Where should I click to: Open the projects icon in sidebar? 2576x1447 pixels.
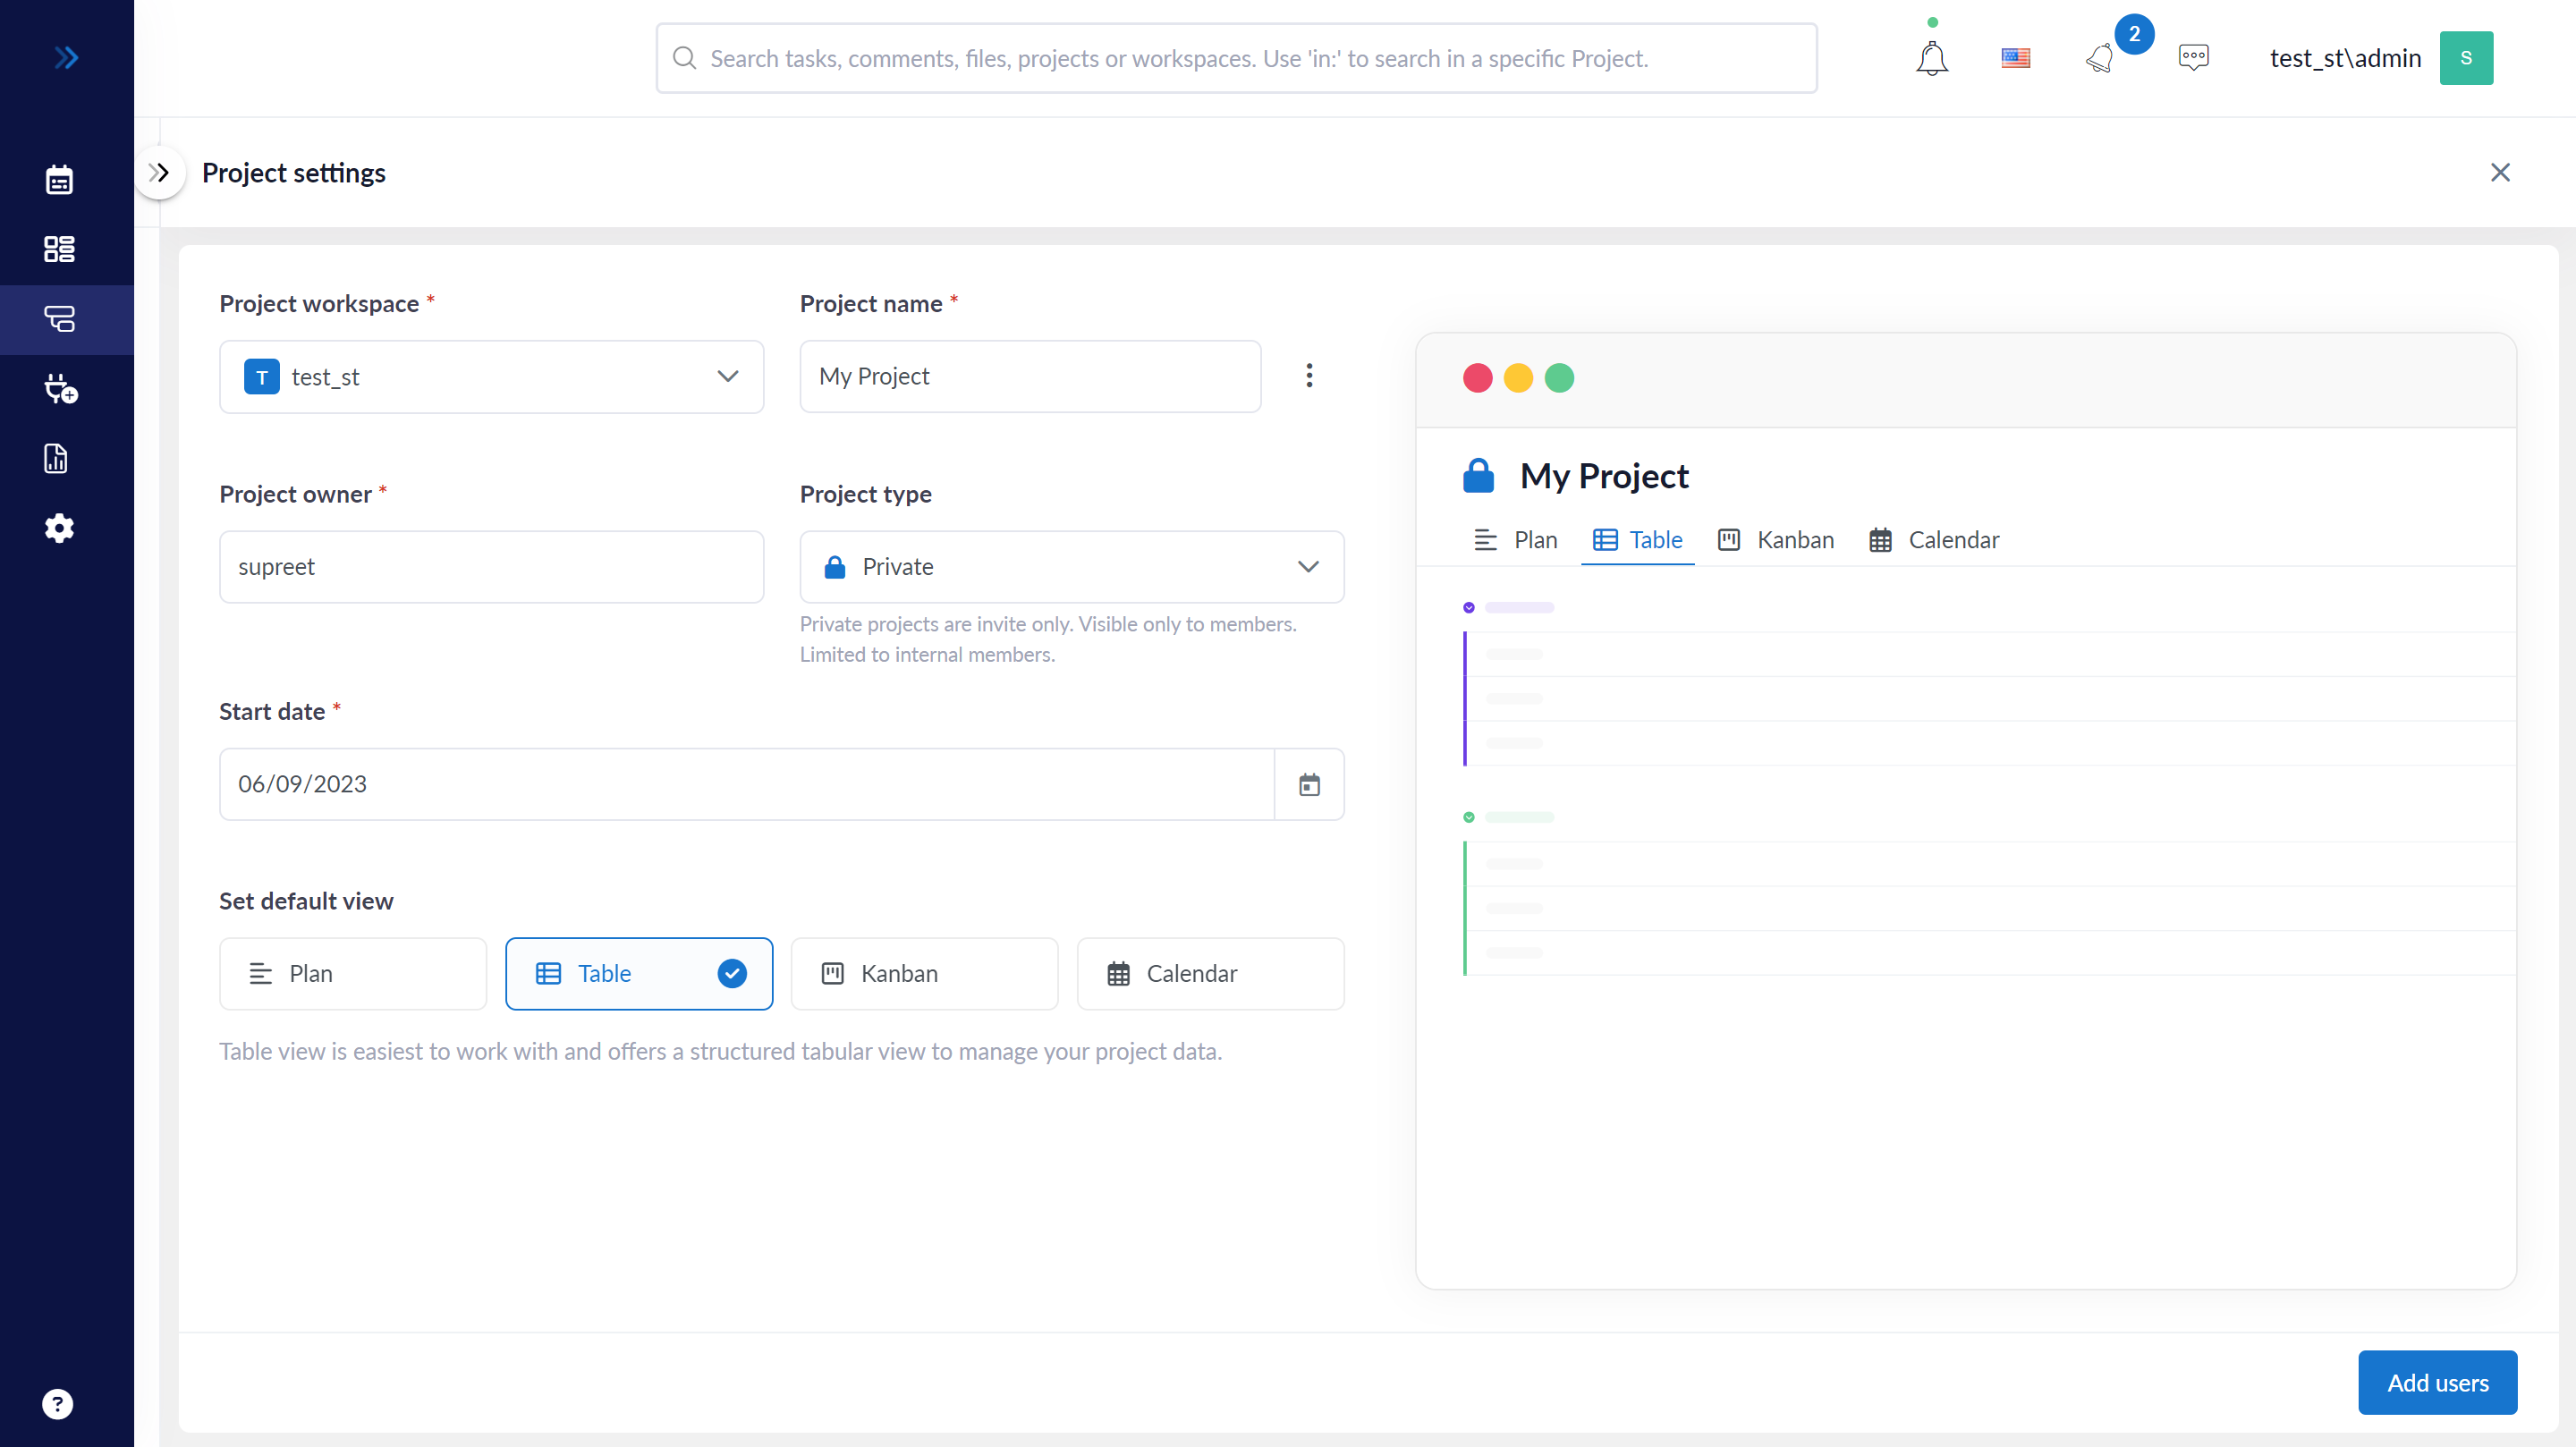(x=59, y=319)
